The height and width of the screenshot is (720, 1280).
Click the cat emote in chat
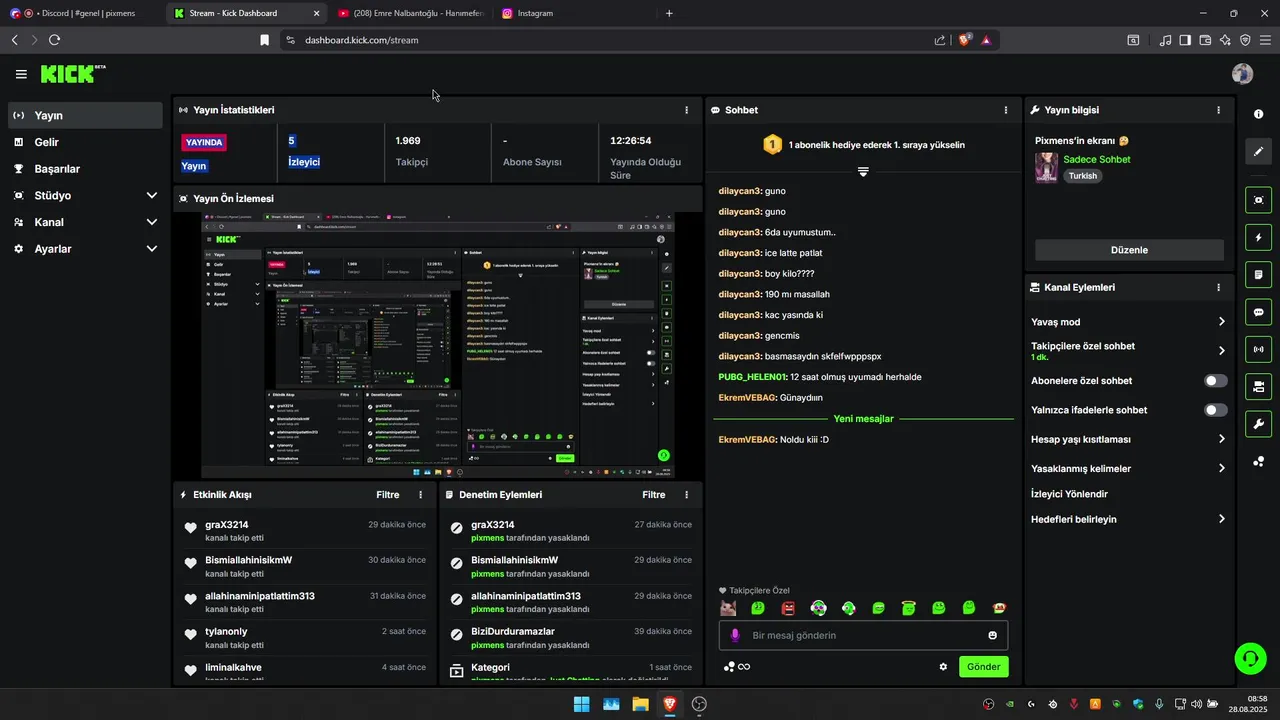pyautogui.click(x=728, y=608)
